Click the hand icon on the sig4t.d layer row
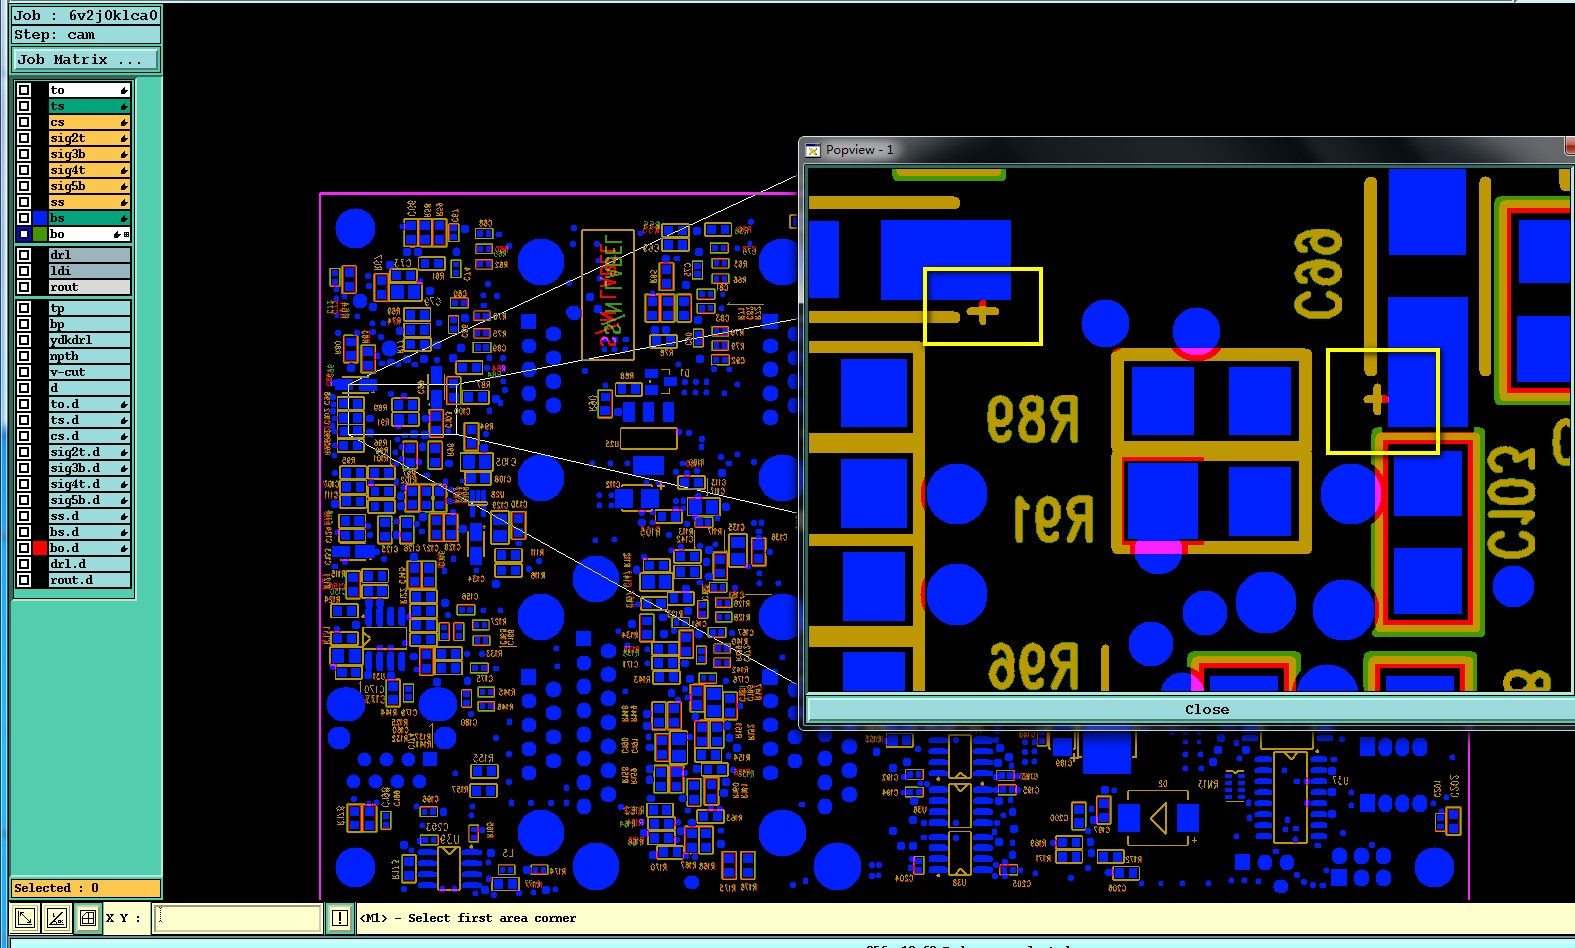The width and height of the screenshot is (1575, 948). 124,484
